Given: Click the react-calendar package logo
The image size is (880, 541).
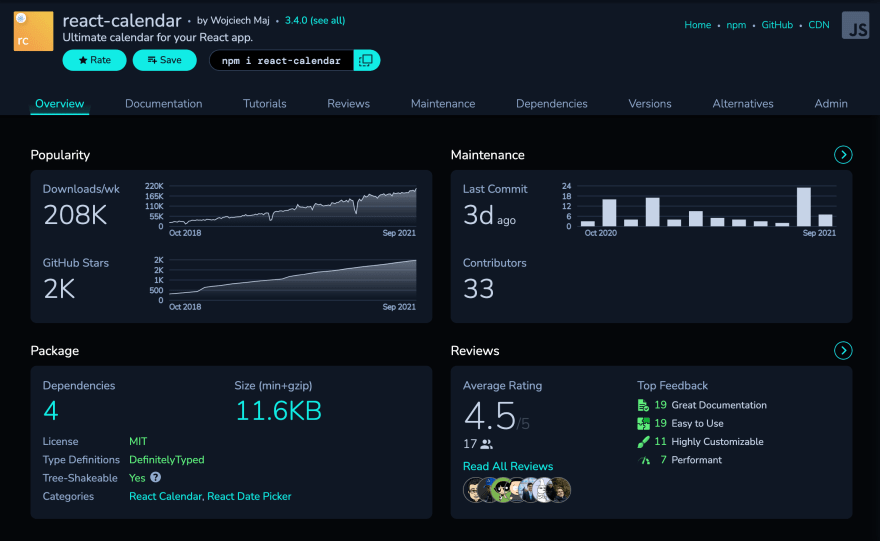Looking at the screenshot, I should [x=34, y=31].
